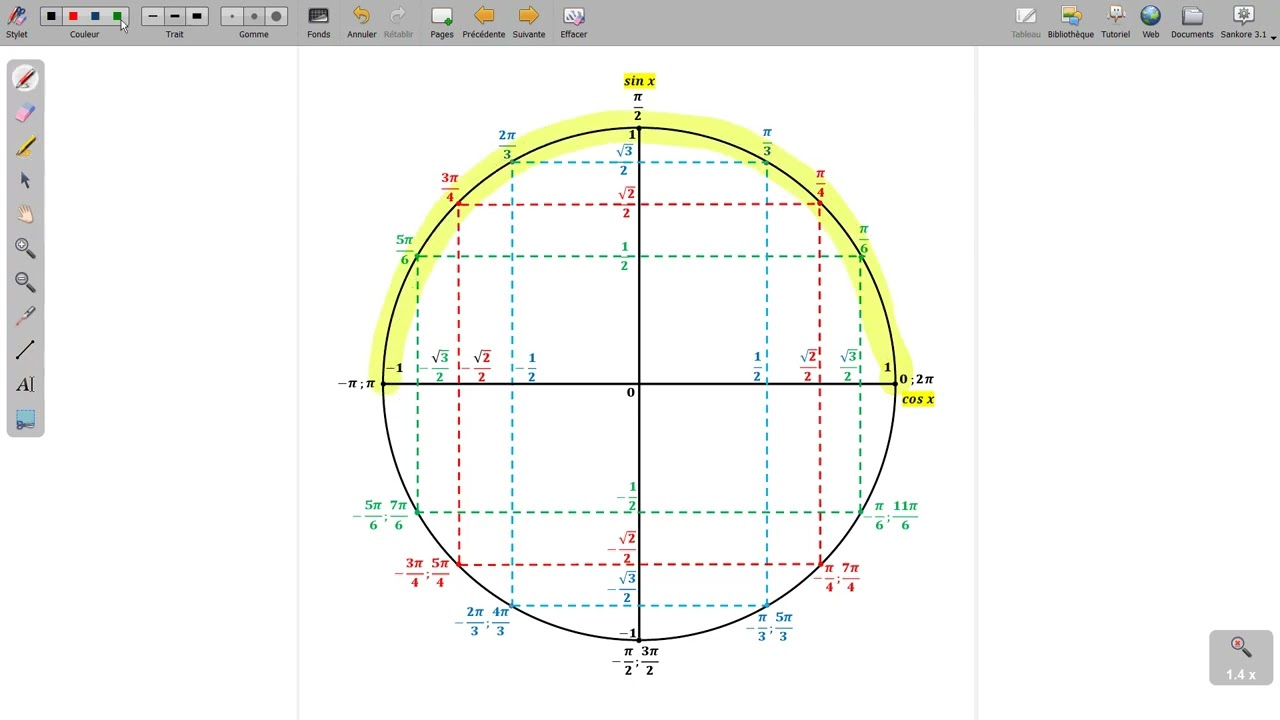Viewport: 1280px width, 720px height.
Task: Select the screen capture tool
Action: [26, 419]
